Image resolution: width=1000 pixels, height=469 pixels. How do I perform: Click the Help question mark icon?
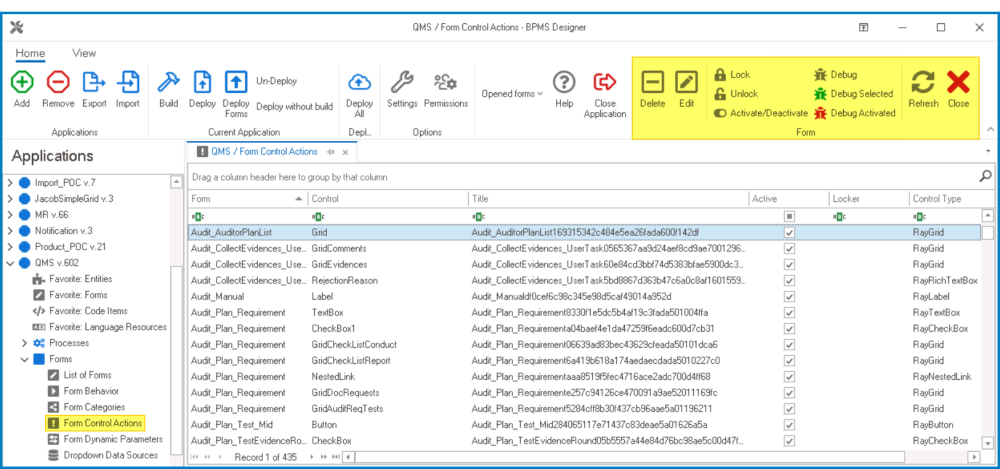coord(564,82)
